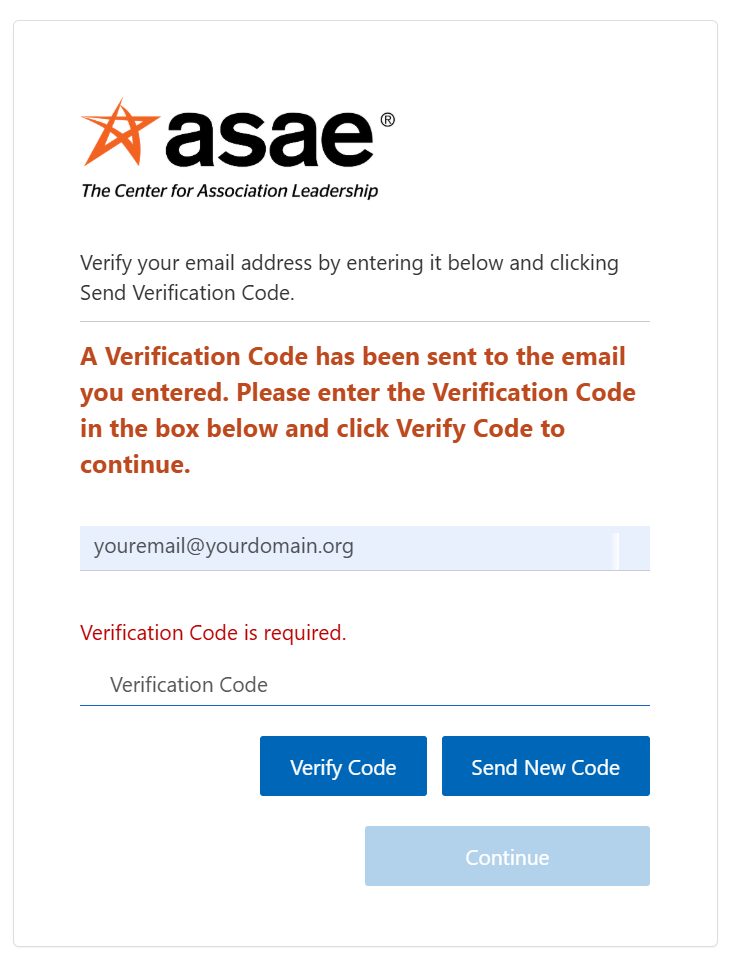Click the 'Verification Code' placeholder text
The image size is (745, 973).
tap(189, 685)
